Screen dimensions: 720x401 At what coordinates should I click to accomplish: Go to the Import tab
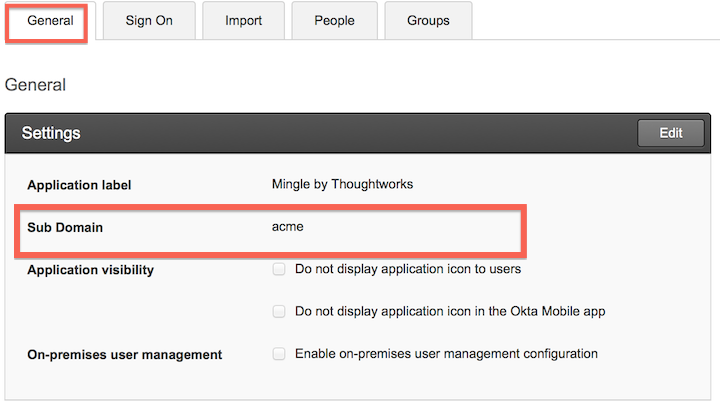(244, 21)
